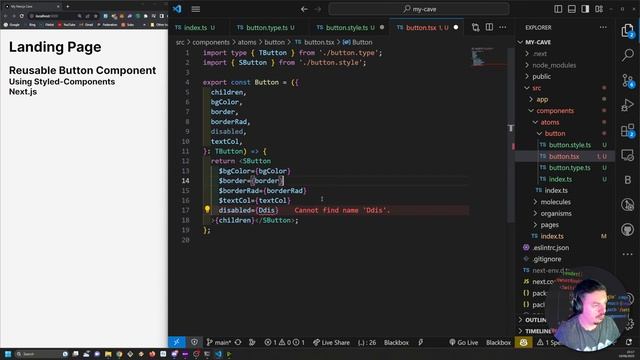Click Go Live server button

(x=463, y=342)
